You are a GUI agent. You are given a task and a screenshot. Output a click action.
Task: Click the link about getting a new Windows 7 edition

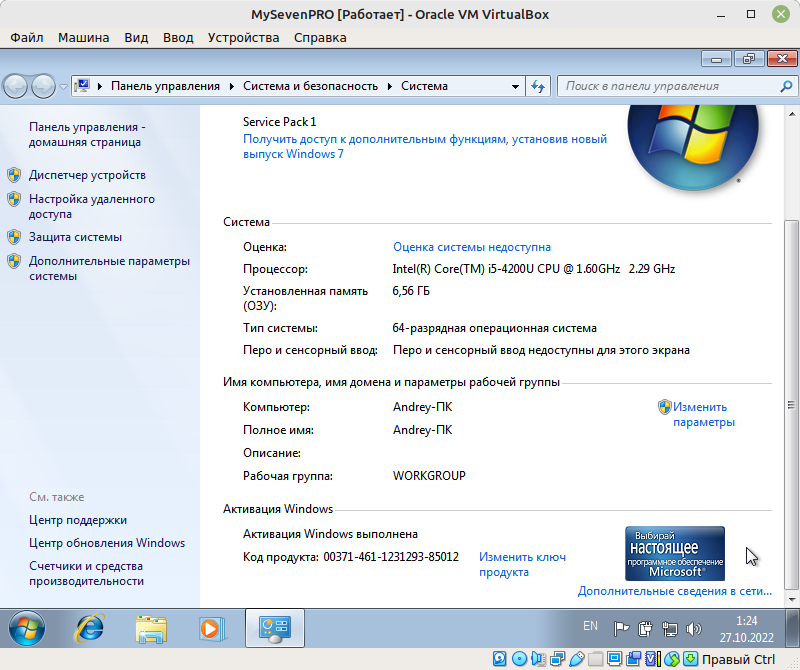(x=425, y=146)
